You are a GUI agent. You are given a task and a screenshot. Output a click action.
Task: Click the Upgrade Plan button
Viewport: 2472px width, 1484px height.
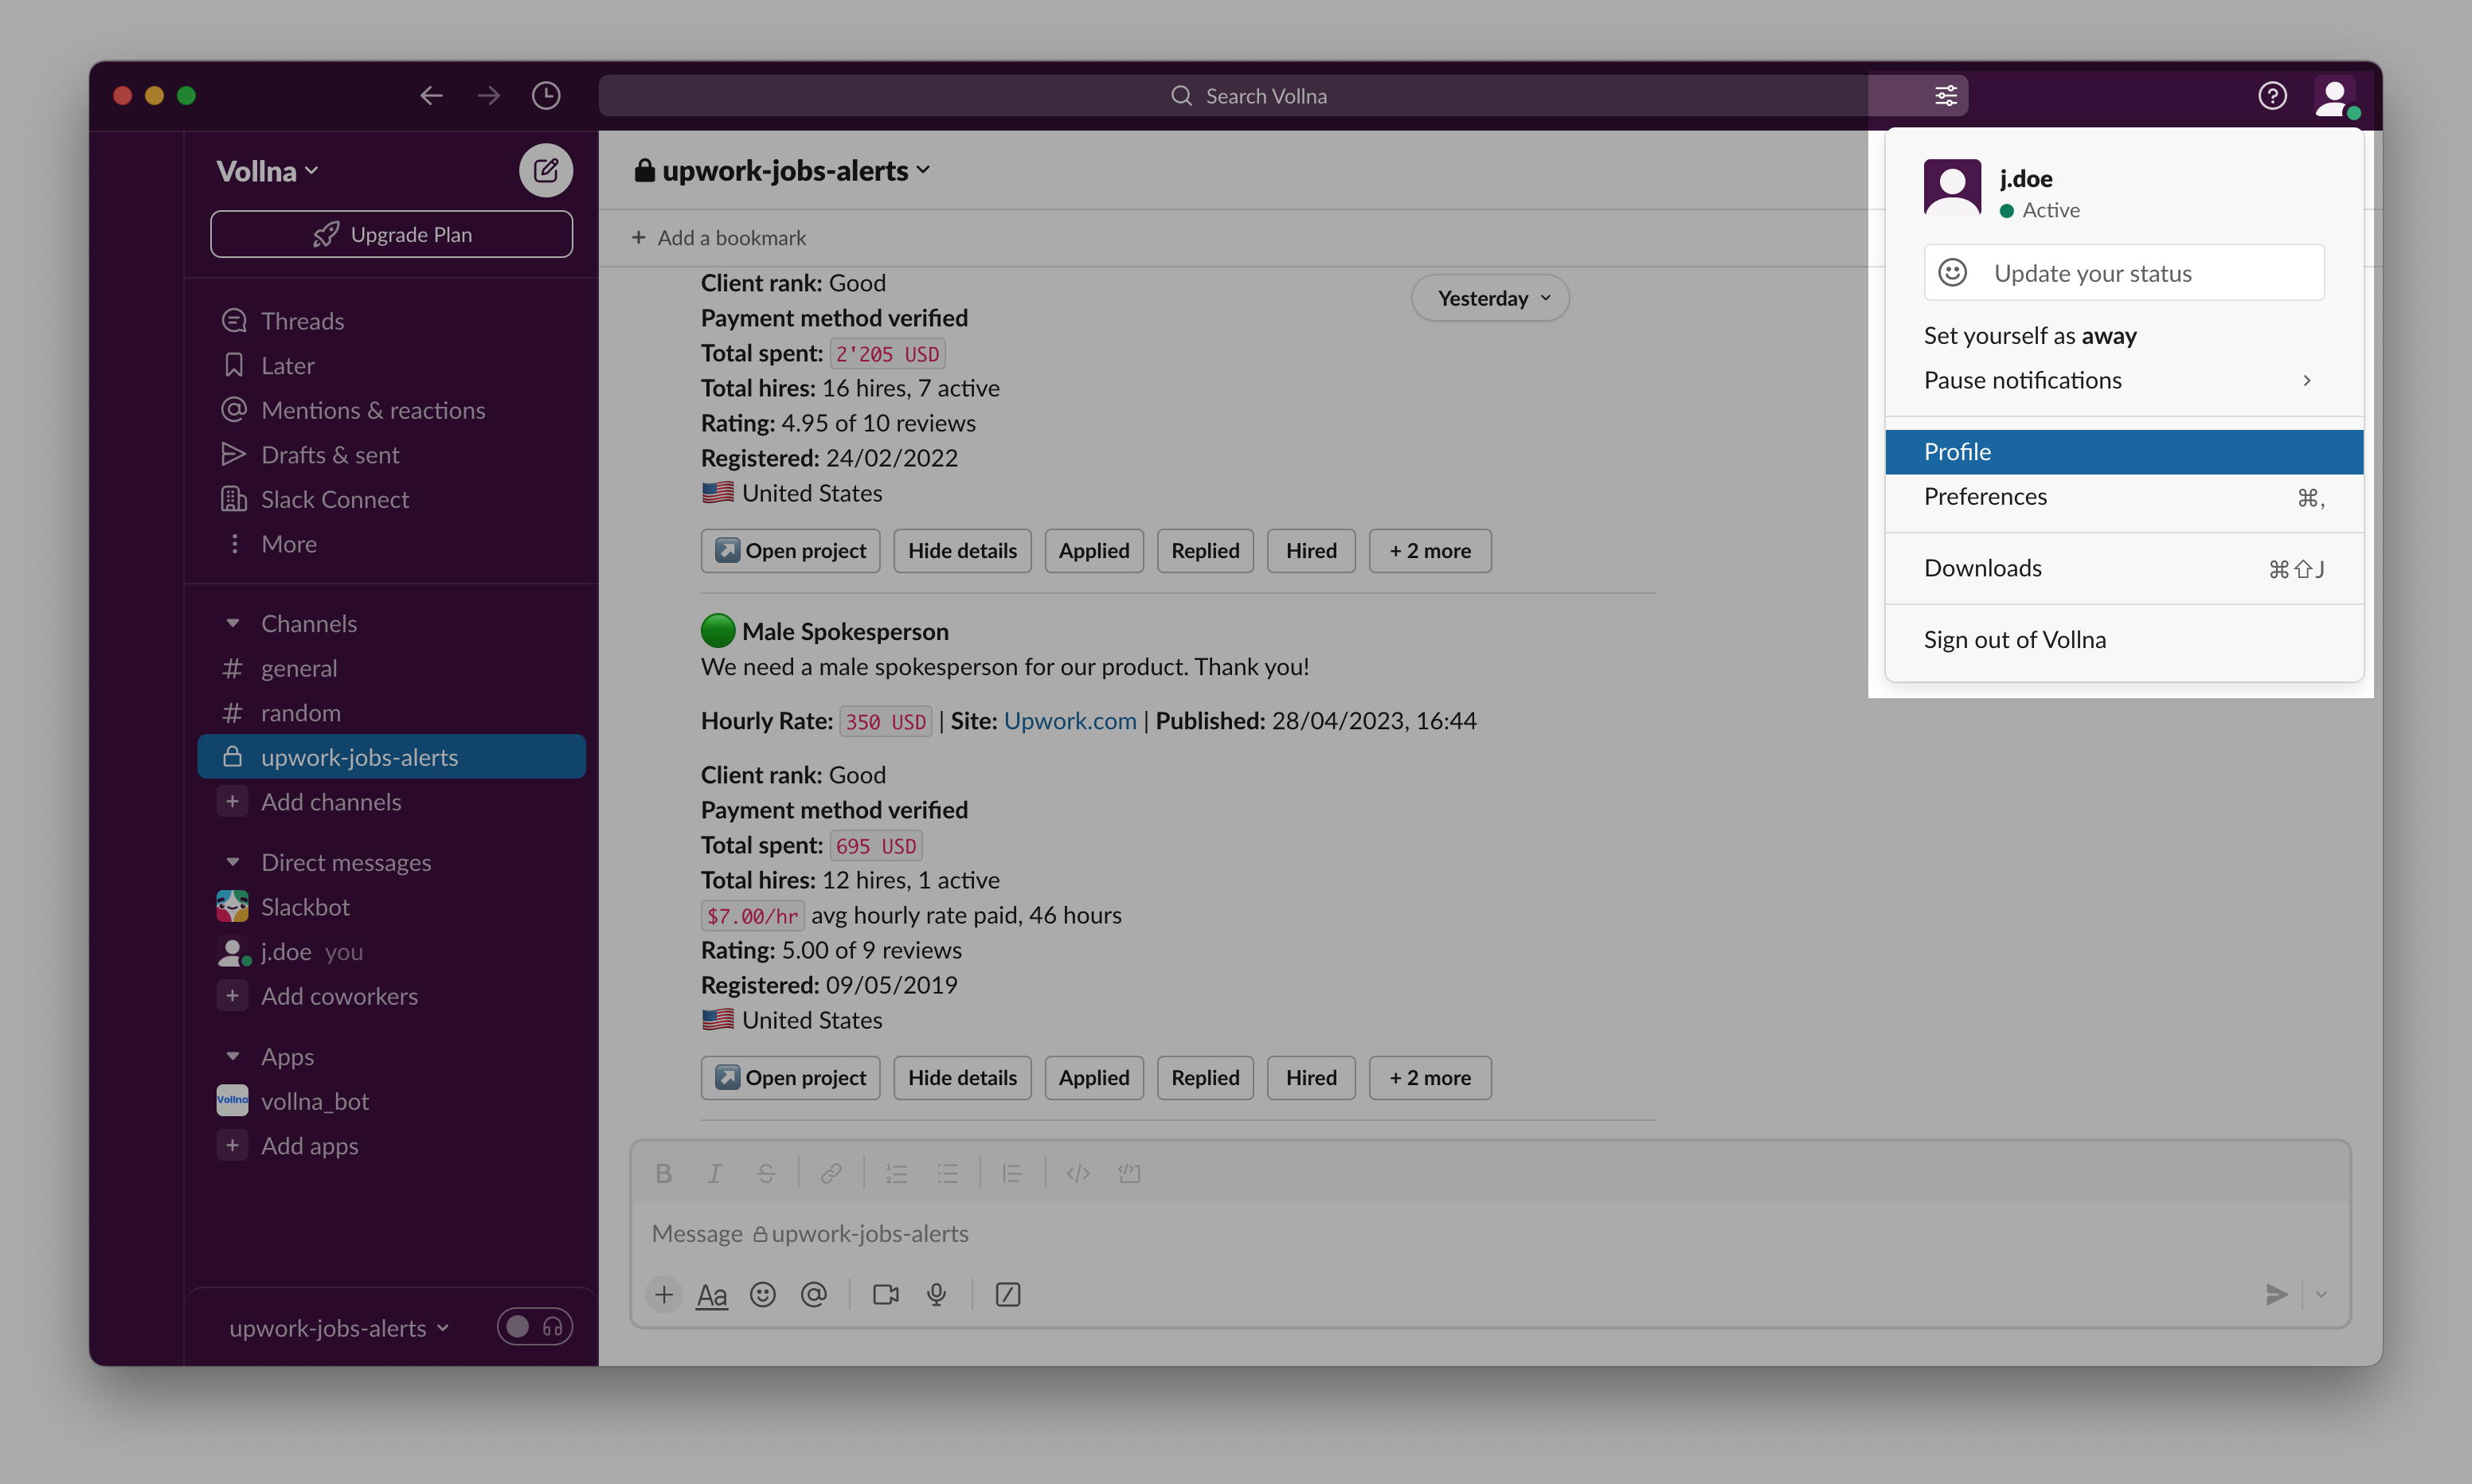[392, 234]
